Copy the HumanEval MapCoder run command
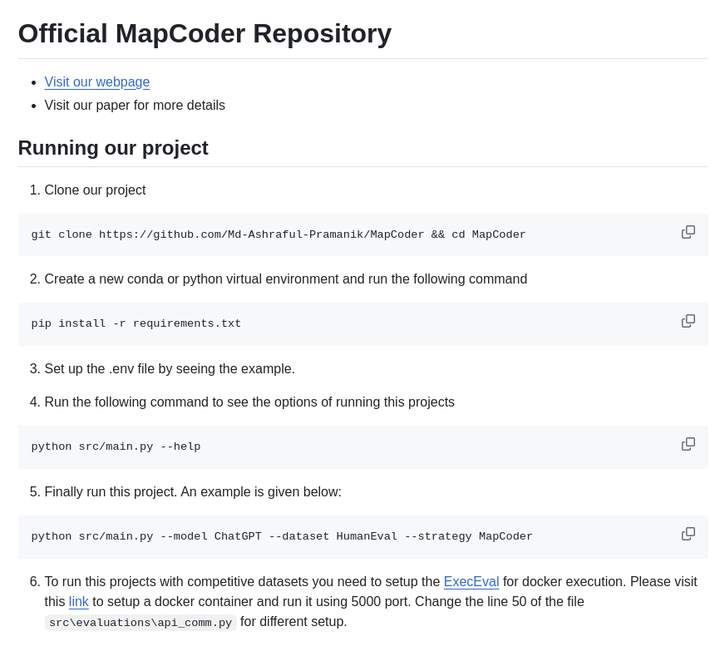 pyautogui.click(x=688, y=534)
